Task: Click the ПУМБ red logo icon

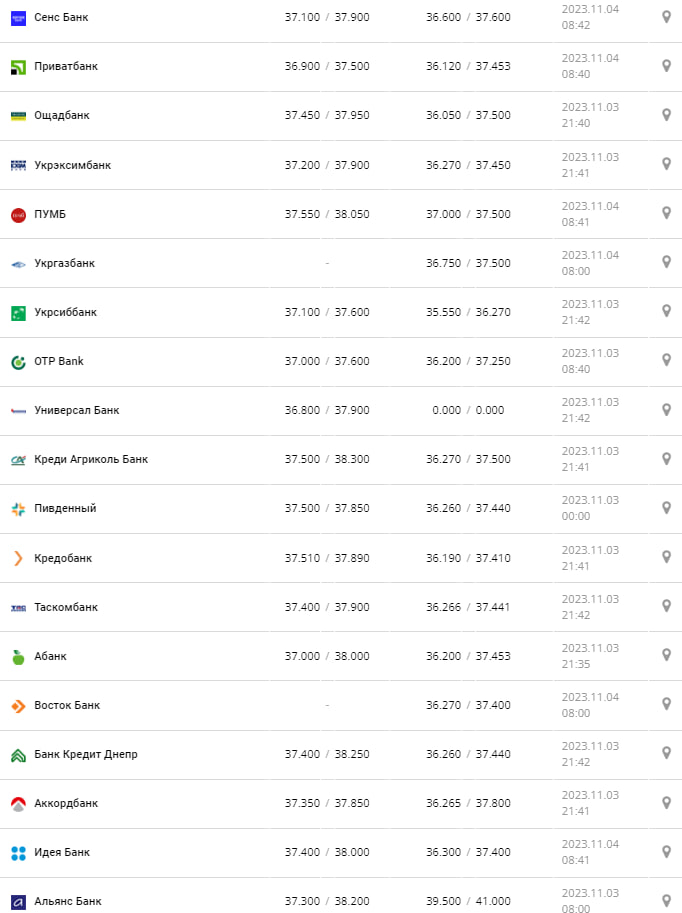Action: 18,214
